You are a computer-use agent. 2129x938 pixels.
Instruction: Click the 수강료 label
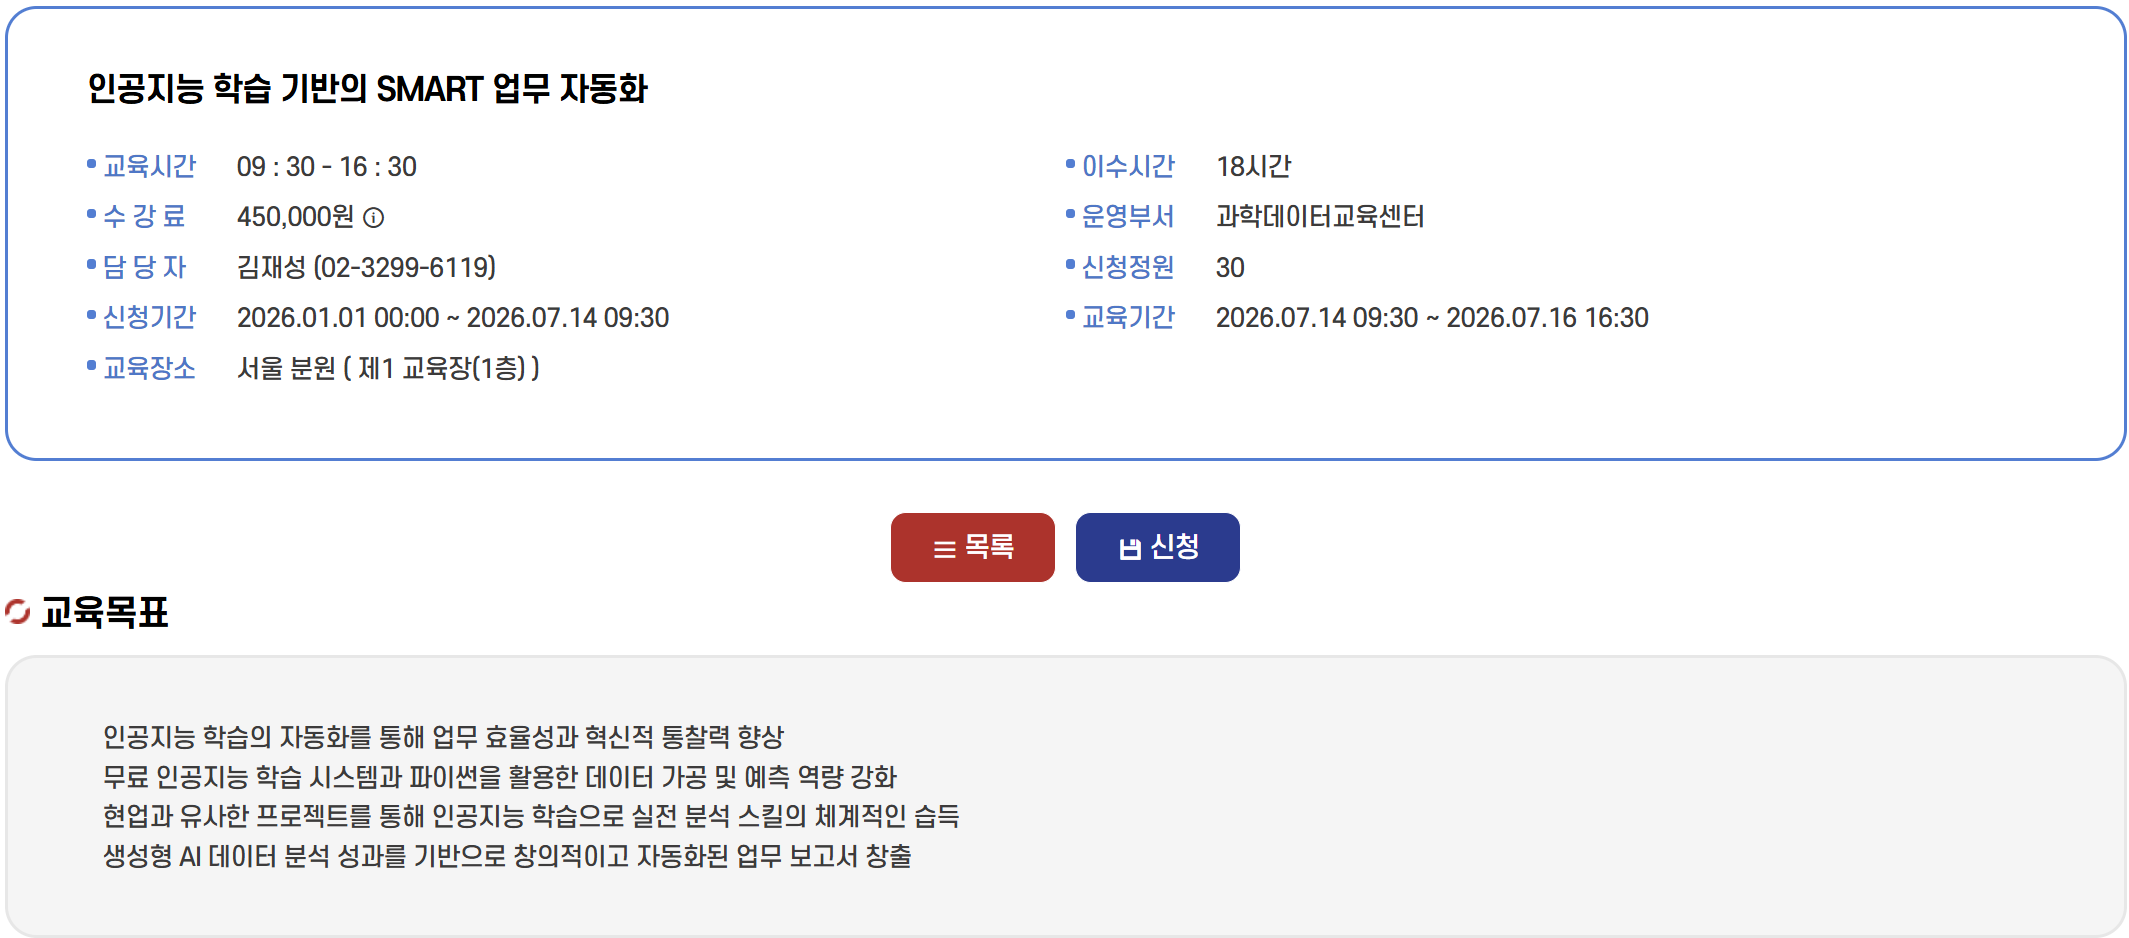145,216
